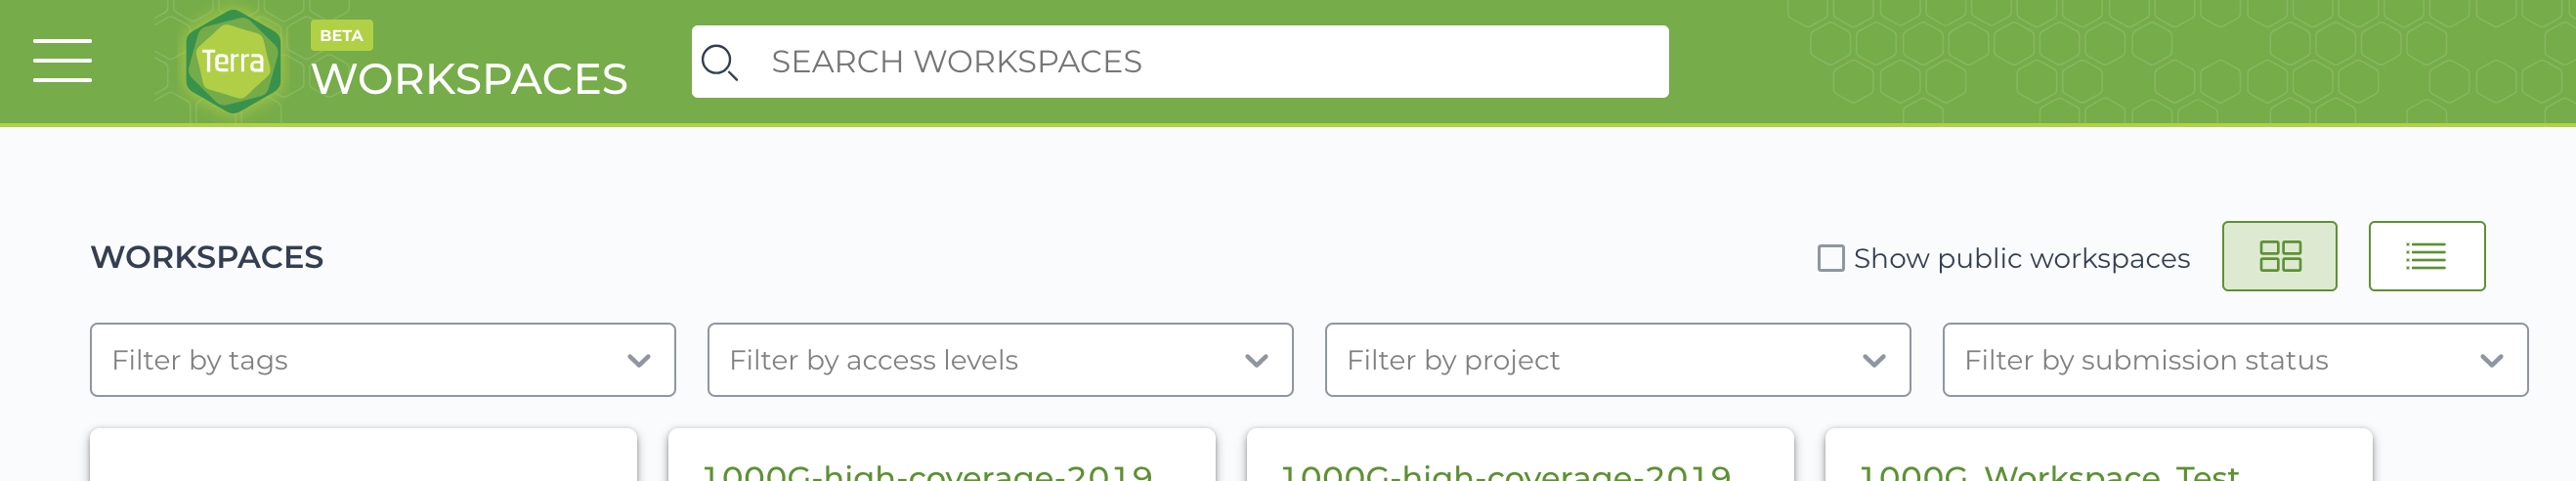Open the 1000G_Workspace_Test workspace card
The height and width of the screenshot is (481, 2576).
(x=2098, y=455)
